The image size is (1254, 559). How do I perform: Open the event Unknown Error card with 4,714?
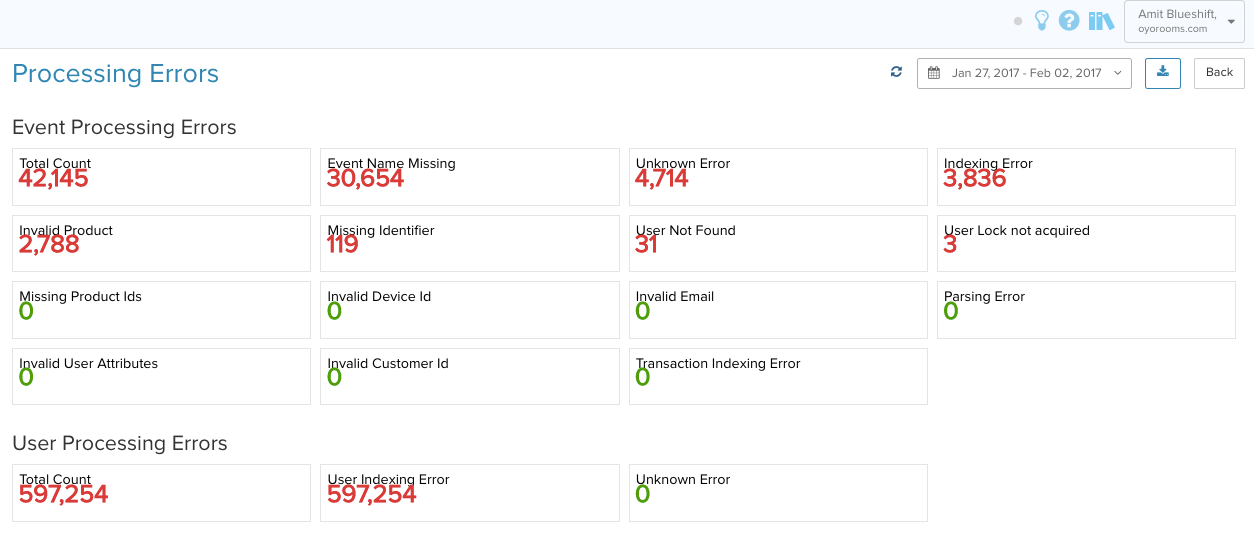778,177
